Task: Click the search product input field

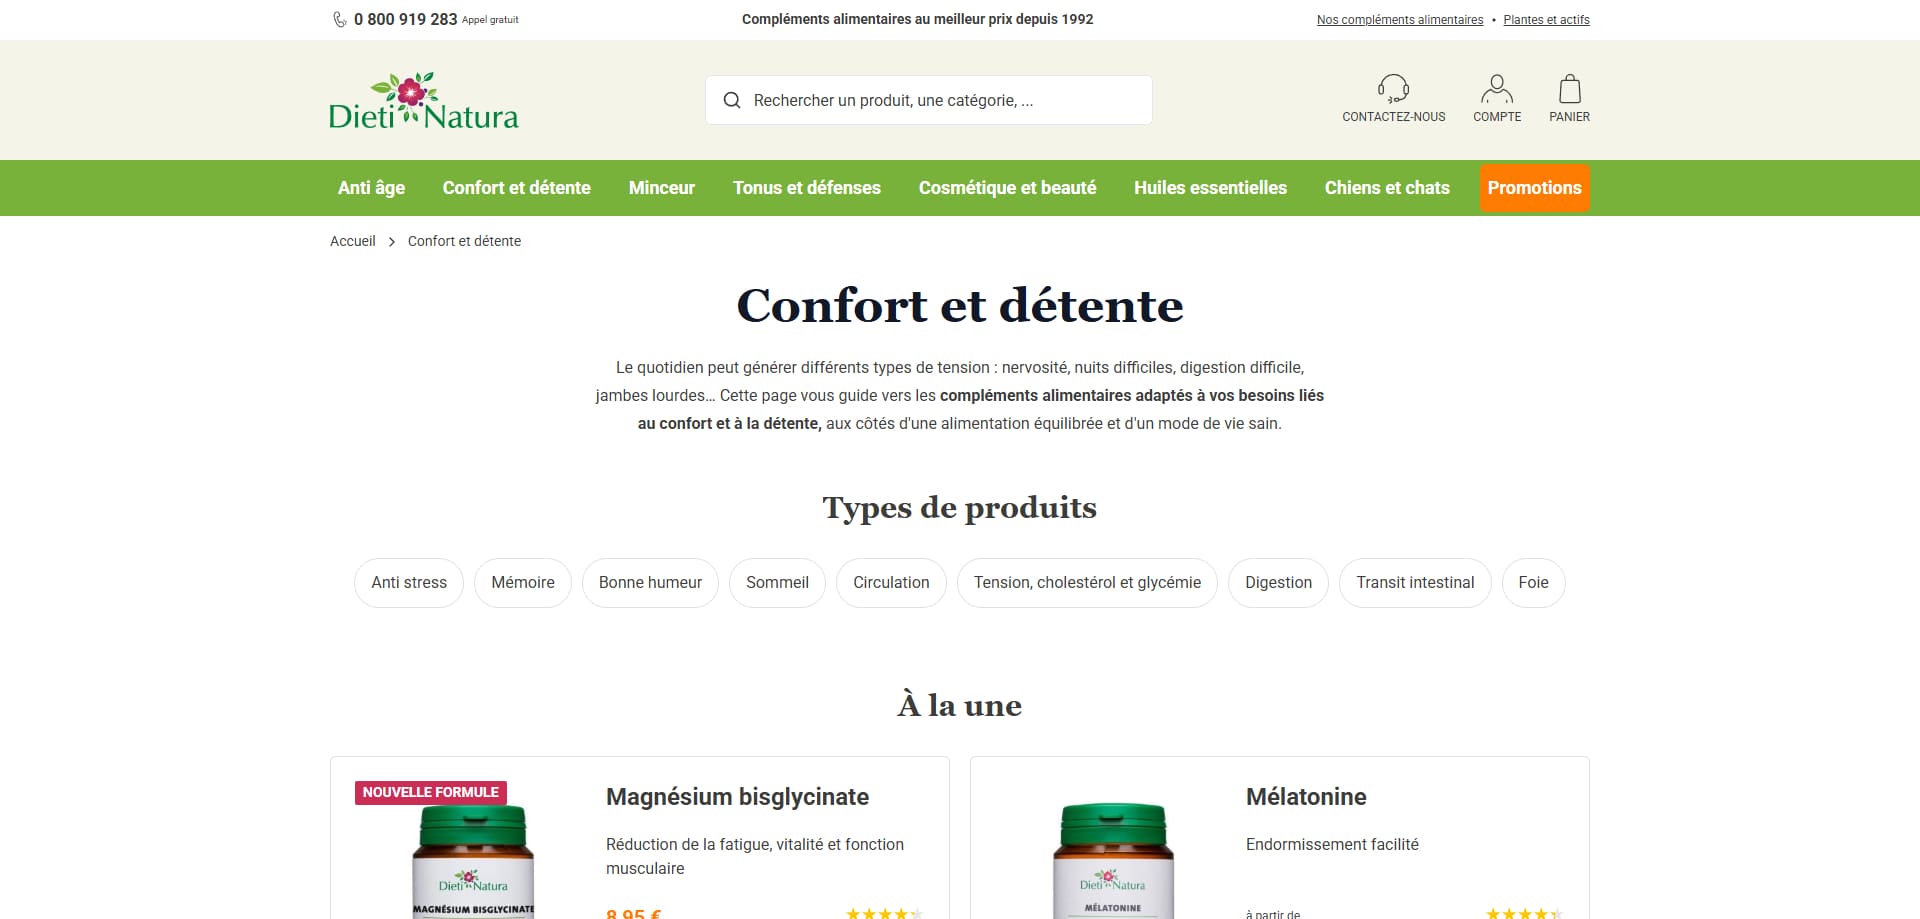Action: (929, 100)
